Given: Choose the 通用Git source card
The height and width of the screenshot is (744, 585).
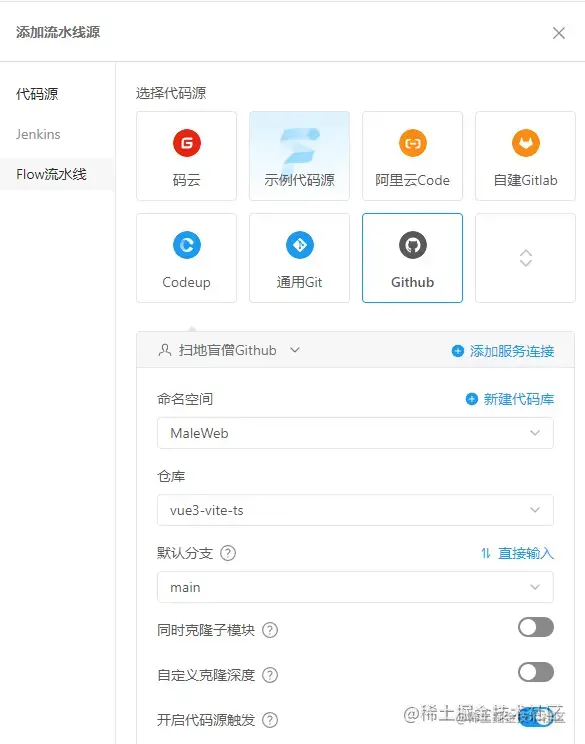Looking at the screenshot, I should coord(299,258).
